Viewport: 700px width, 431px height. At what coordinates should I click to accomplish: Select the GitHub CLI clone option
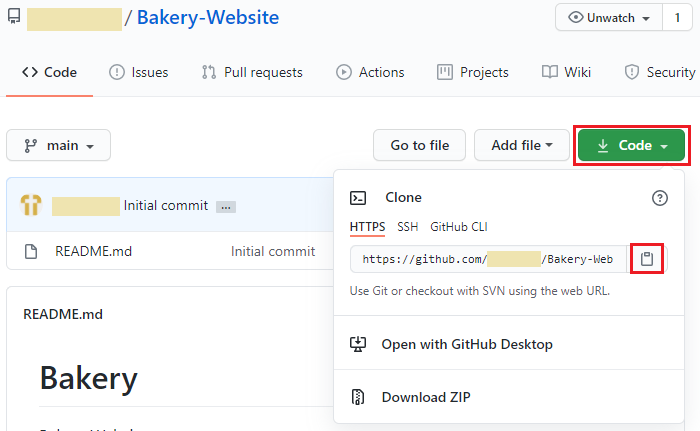tap(458, 227)
